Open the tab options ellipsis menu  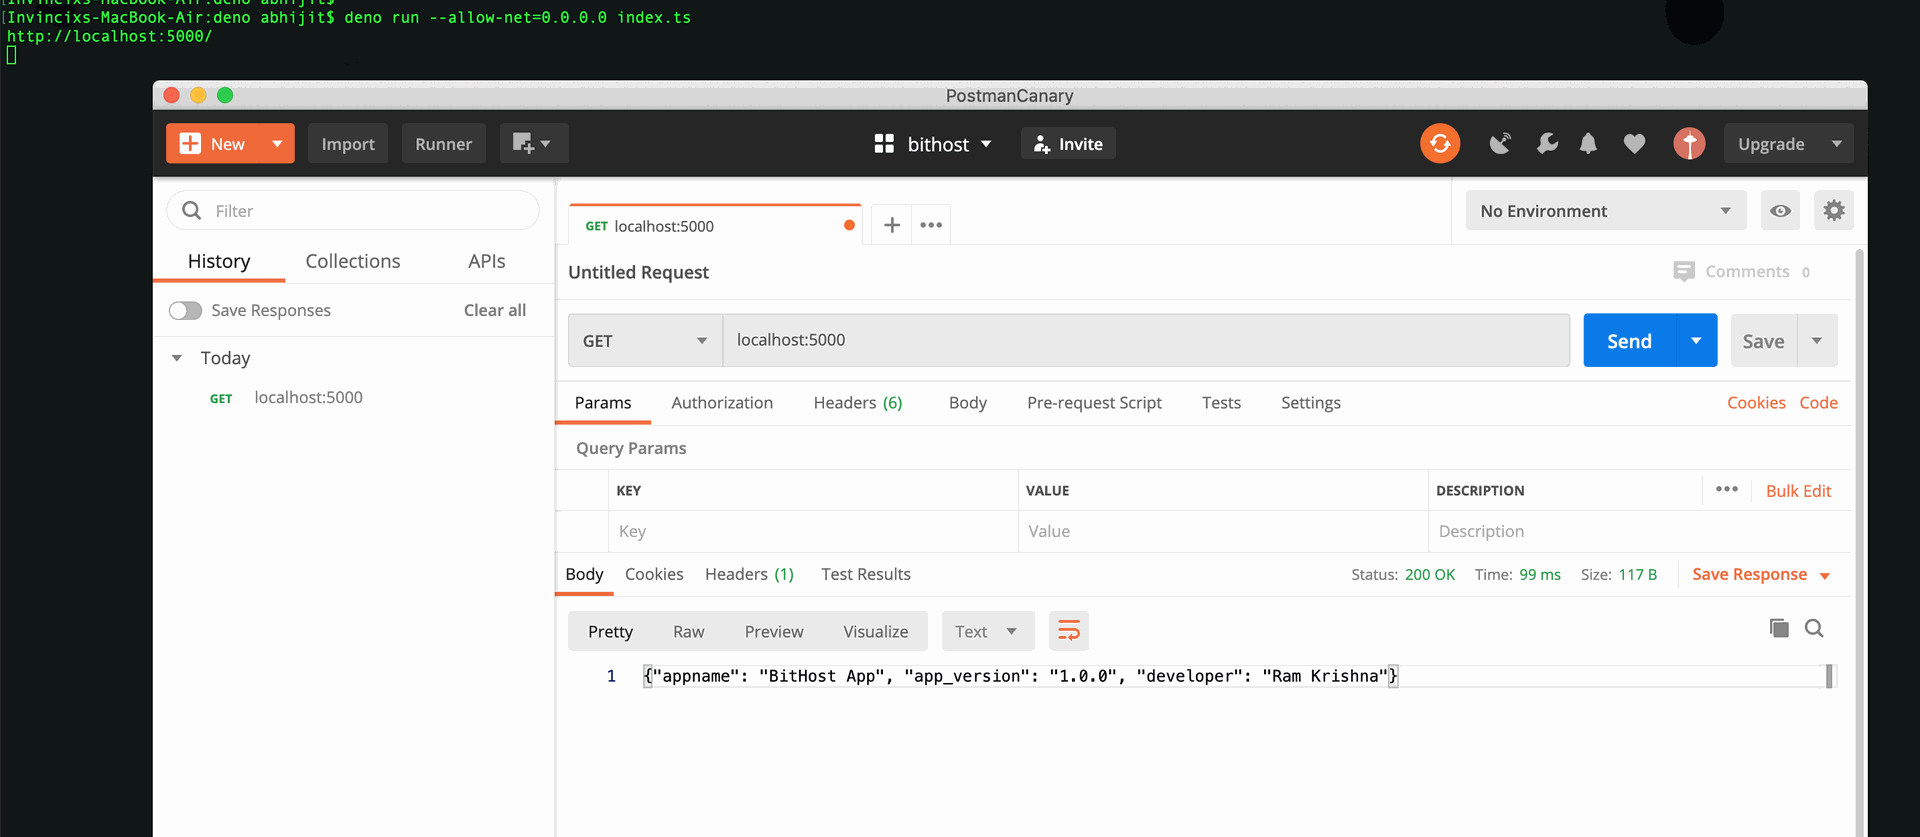coord(931,225)
